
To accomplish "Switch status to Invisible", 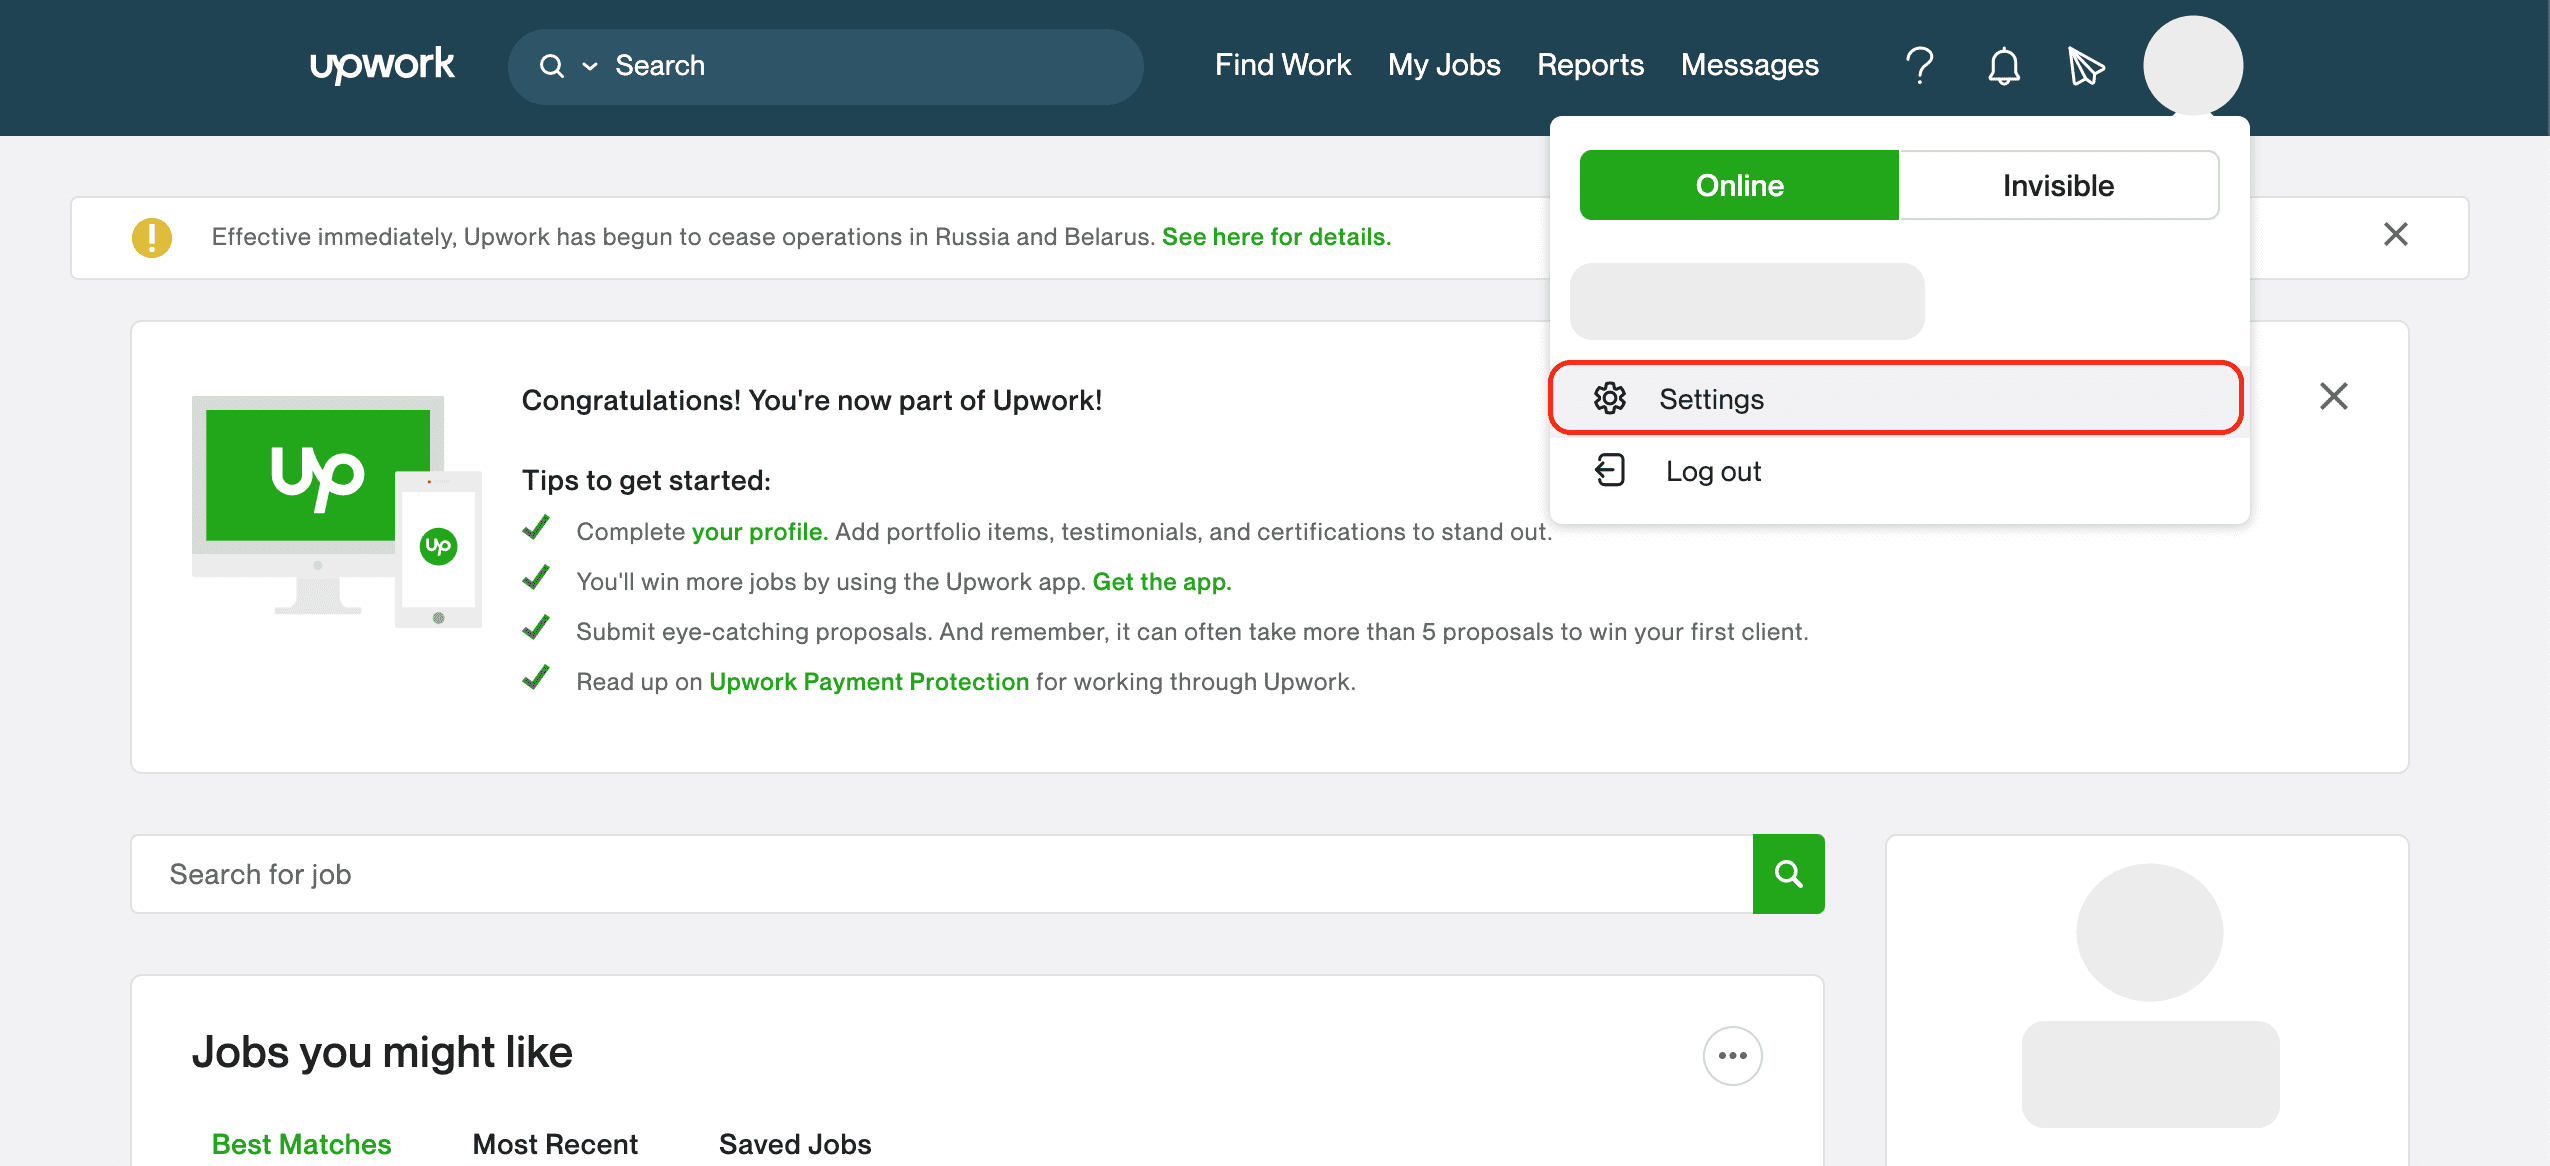I will (2058, 185).
